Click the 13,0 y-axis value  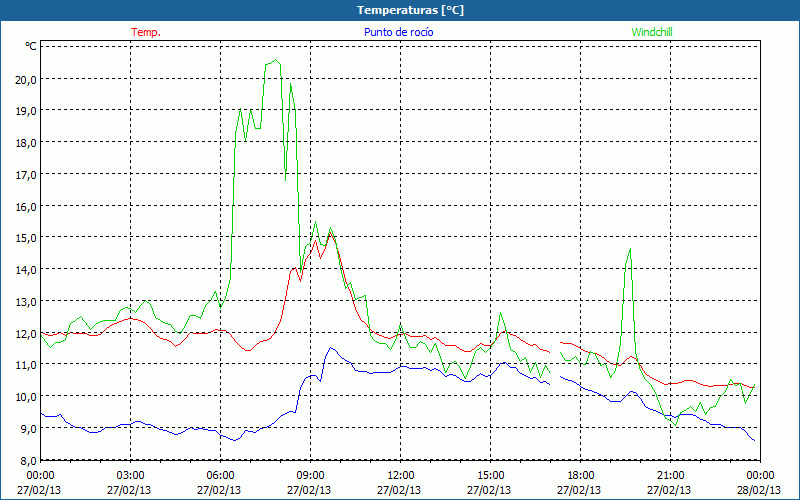click(26, 302)
